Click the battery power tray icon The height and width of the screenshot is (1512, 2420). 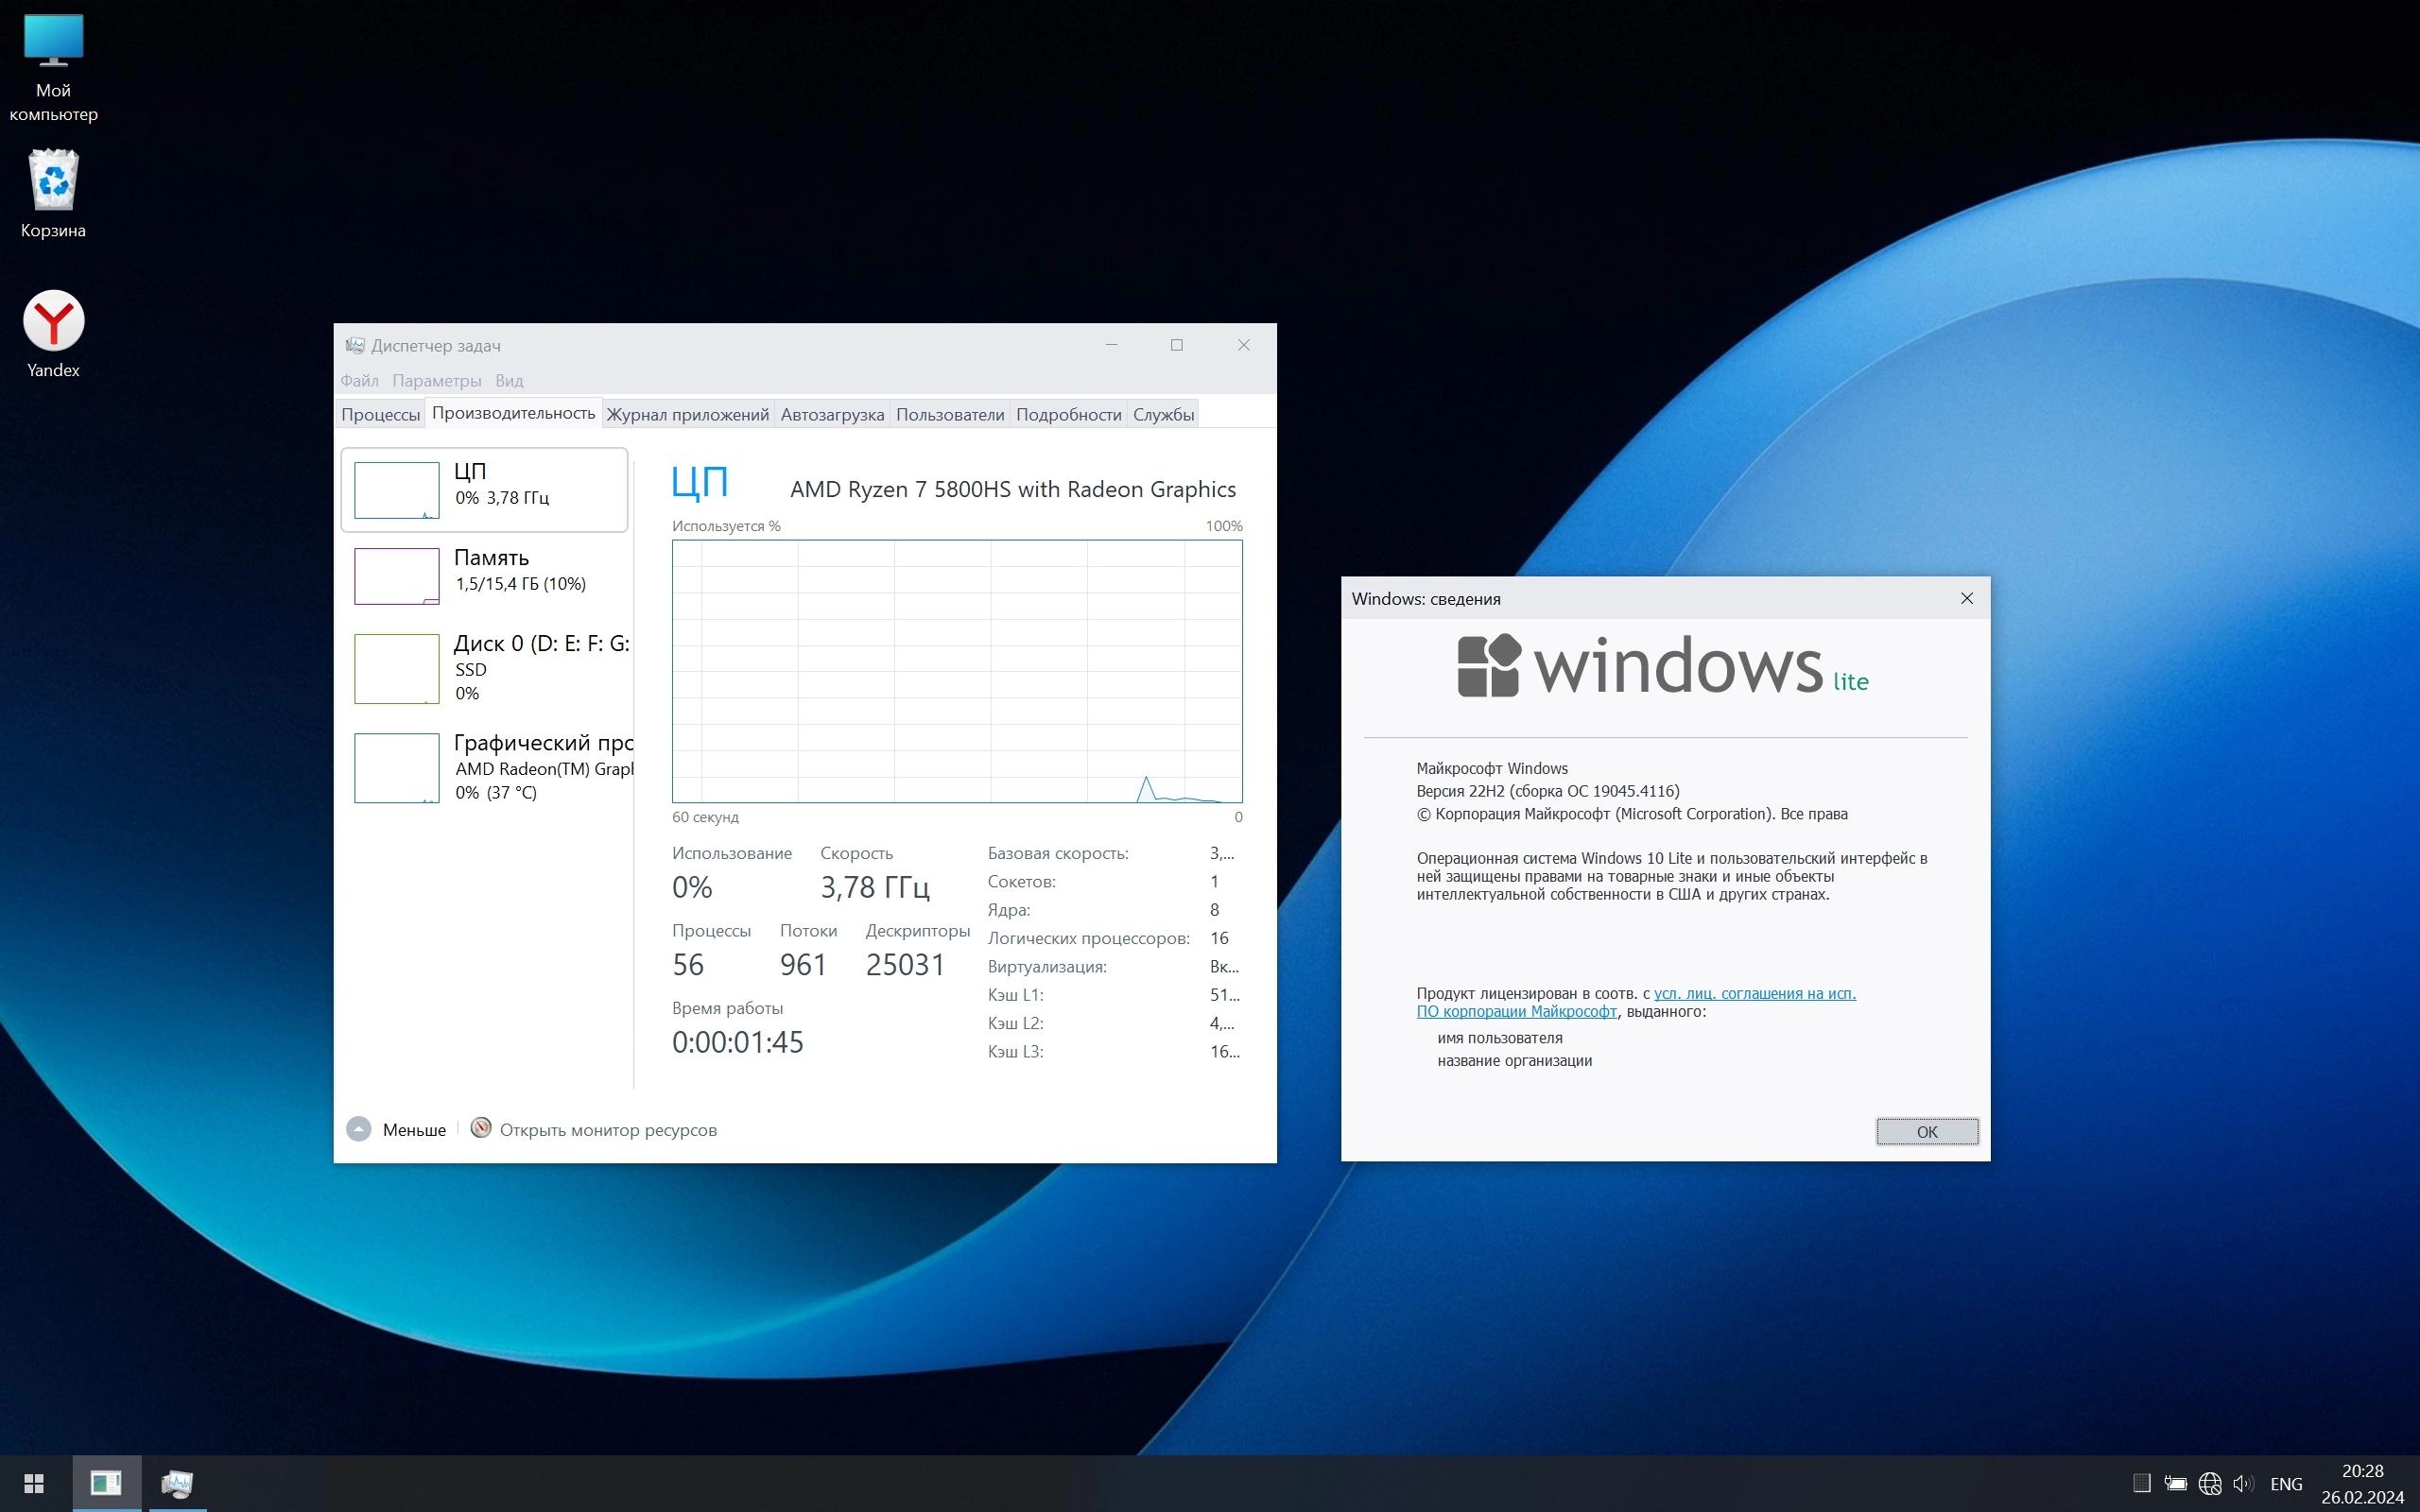pyautogui.click(x=2176, y=1484)
